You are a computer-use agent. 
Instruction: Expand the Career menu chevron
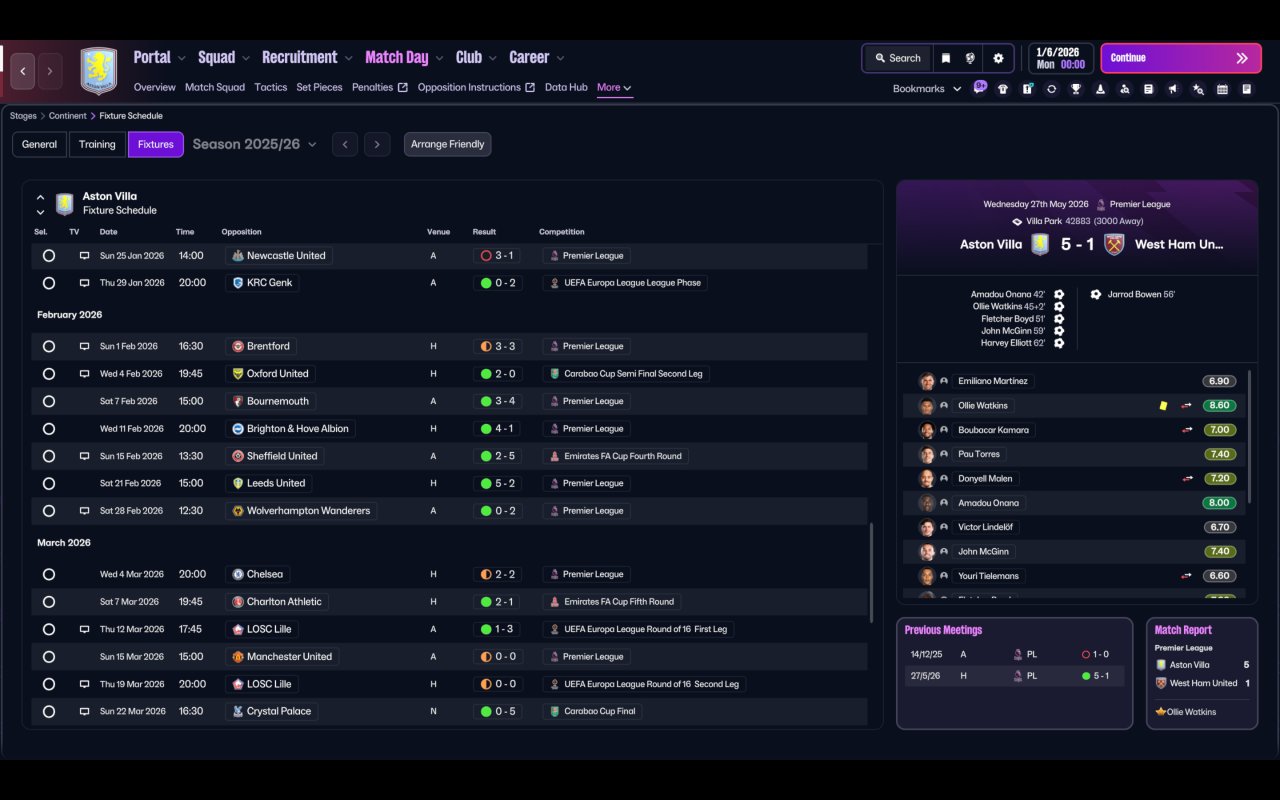[560, 58]
